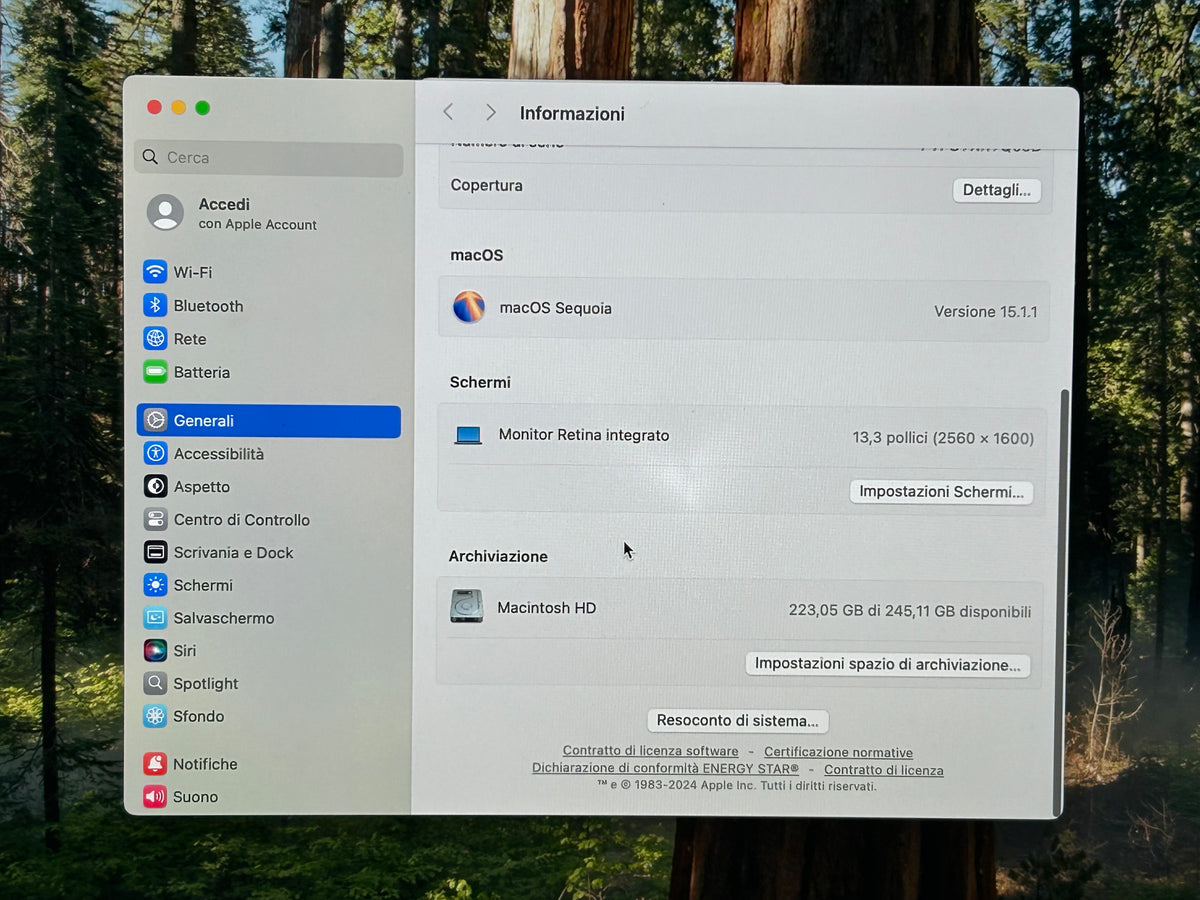This screenshot has width=1200, height=900.
Task: Go back with the left chevron
Action: [448, 112]
